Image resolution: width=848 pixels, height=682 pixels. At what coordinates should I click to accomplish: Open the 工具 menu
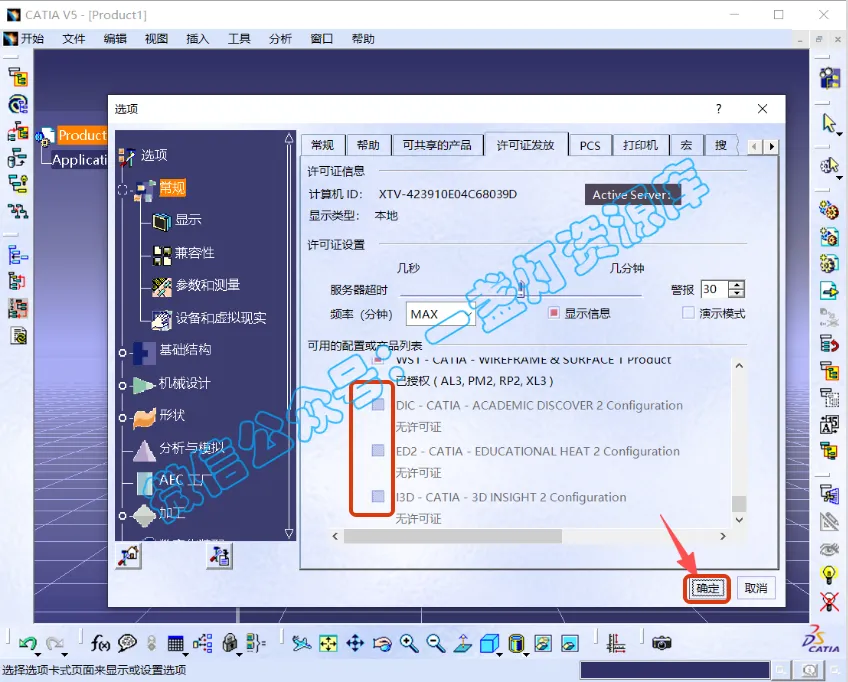[x=239, y=39]
